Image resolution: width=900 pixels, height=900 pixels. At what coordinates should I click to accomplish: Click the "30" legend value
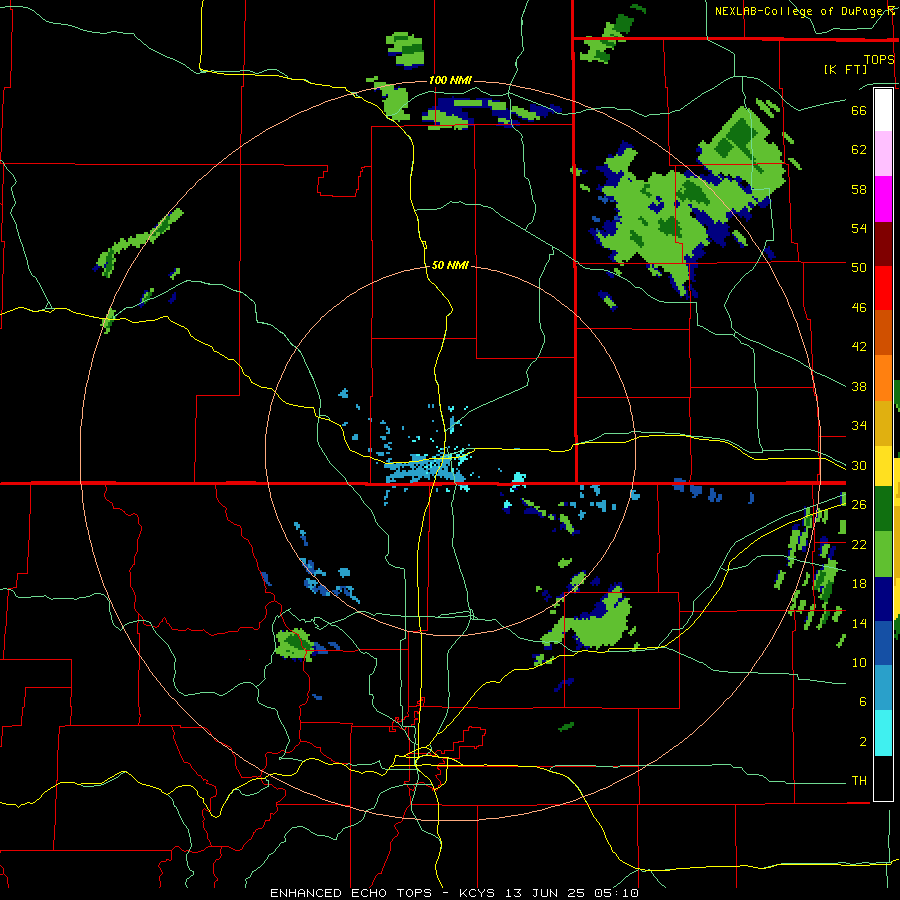pos(859,465)
